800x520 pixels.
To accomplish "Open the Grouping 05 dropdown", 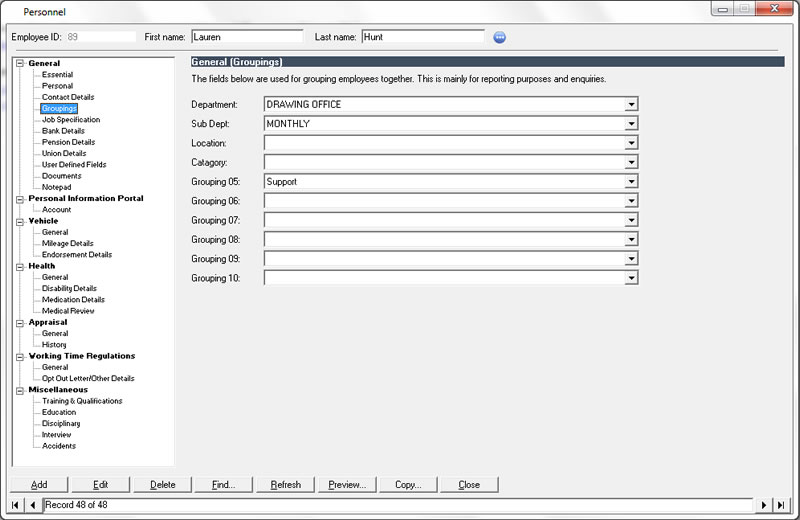I will pos(631,182).
